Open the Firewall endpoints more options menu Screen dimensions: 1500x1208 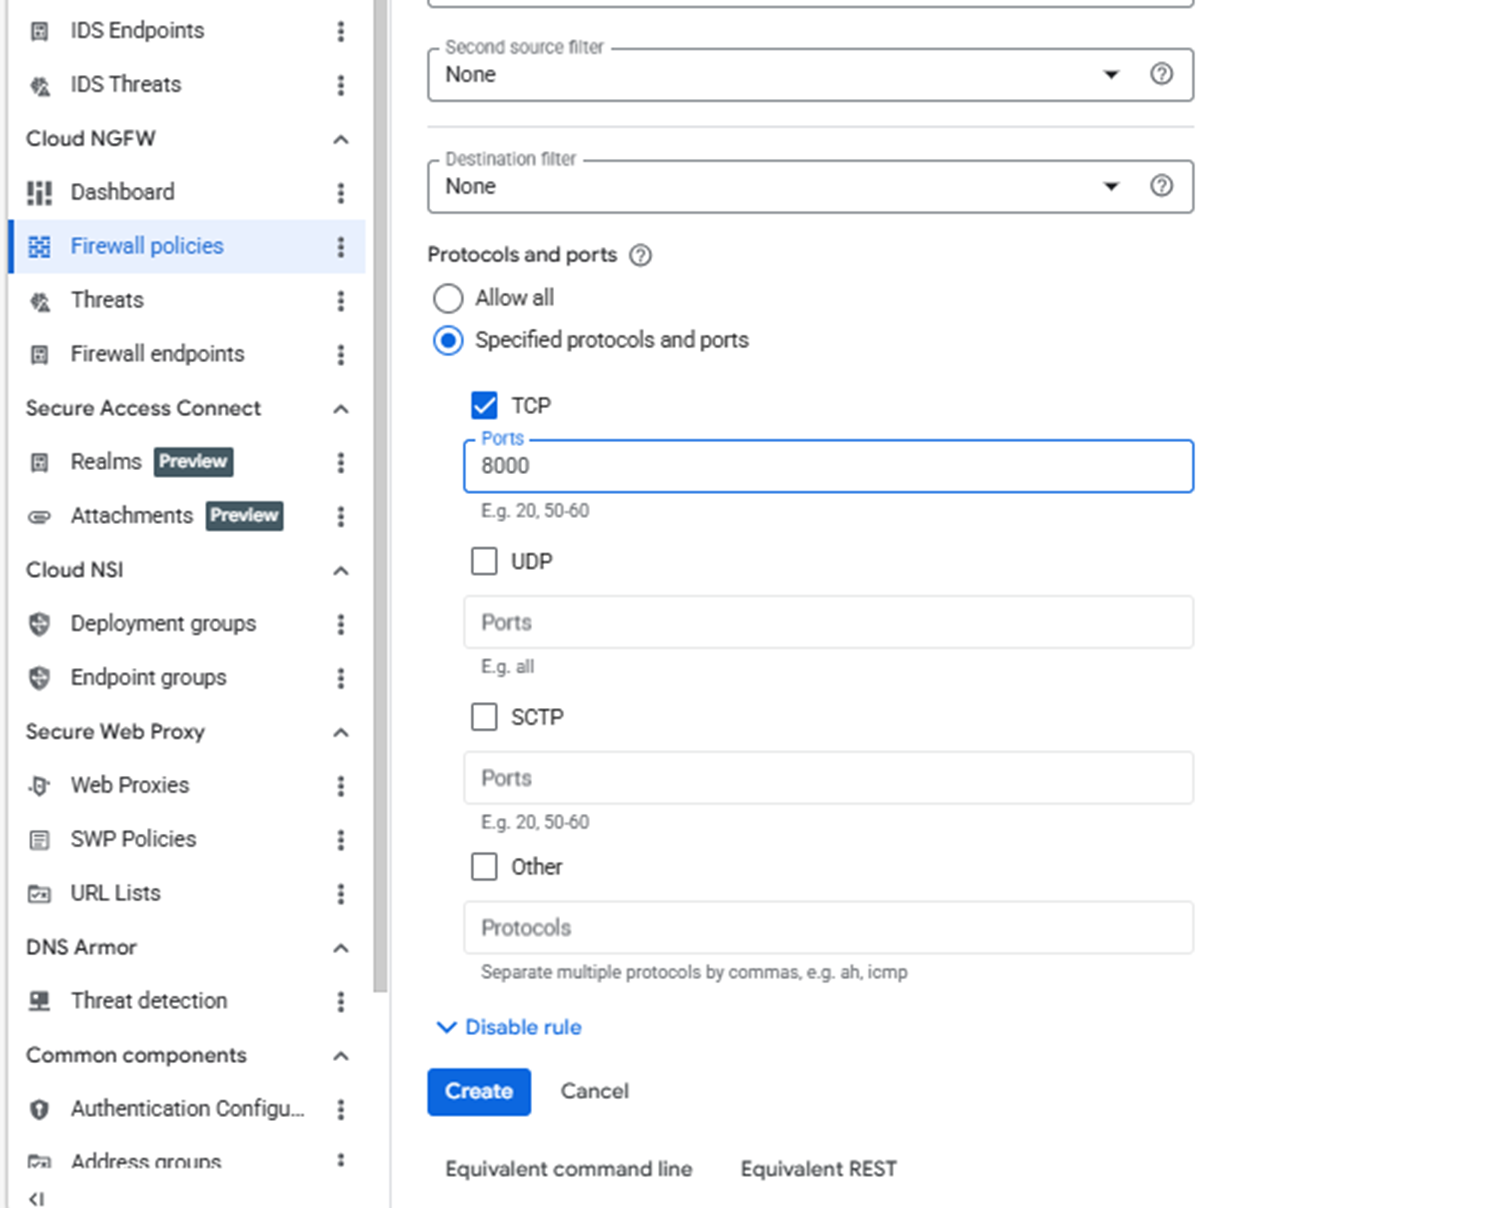click(x=341, y=354)
